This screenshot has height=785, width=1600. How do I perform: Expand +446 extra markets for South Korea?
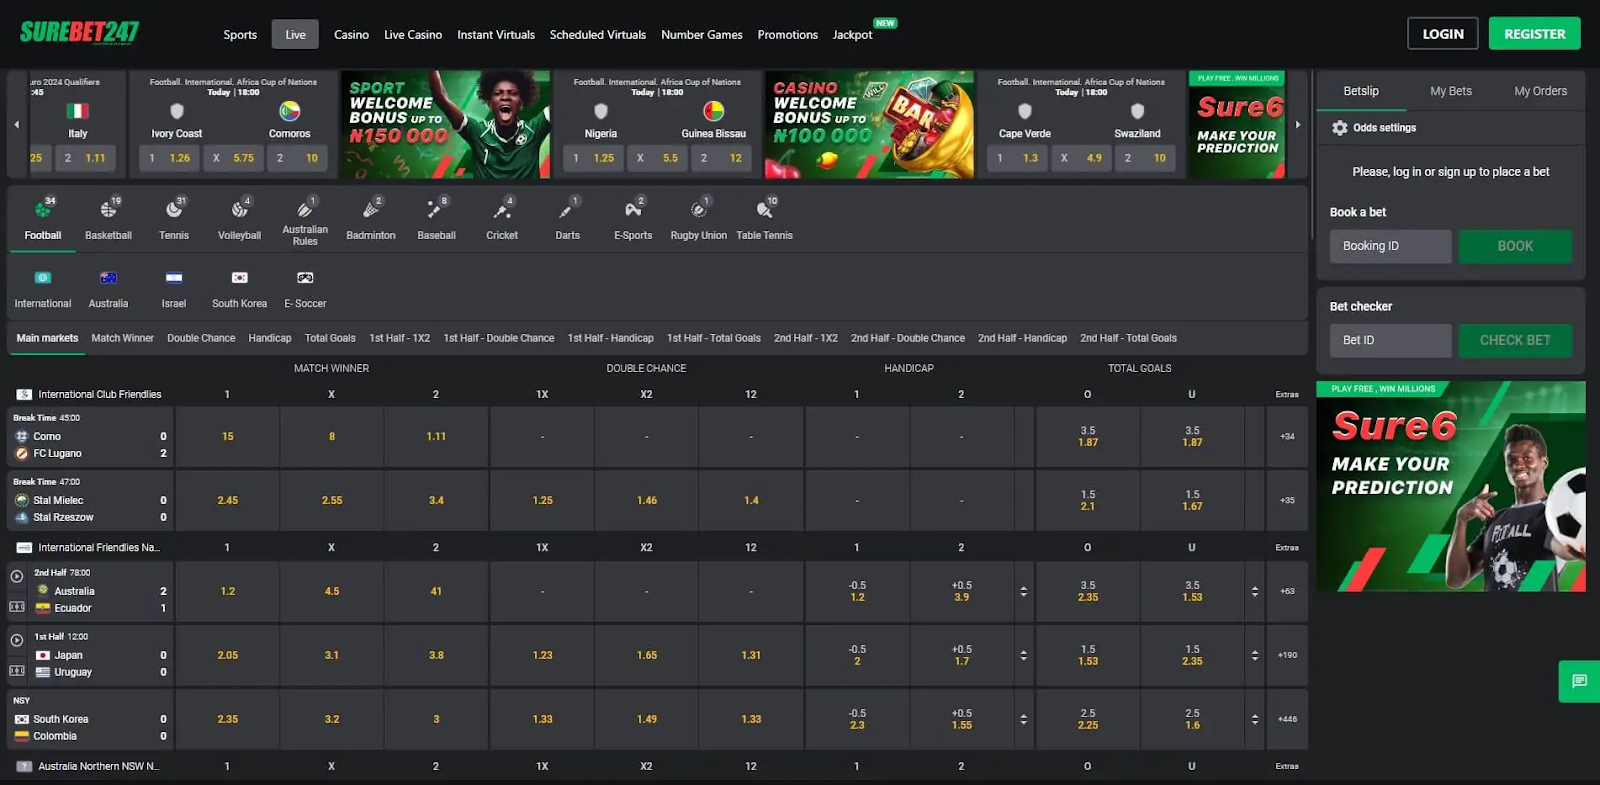(x=1287, y=720)
